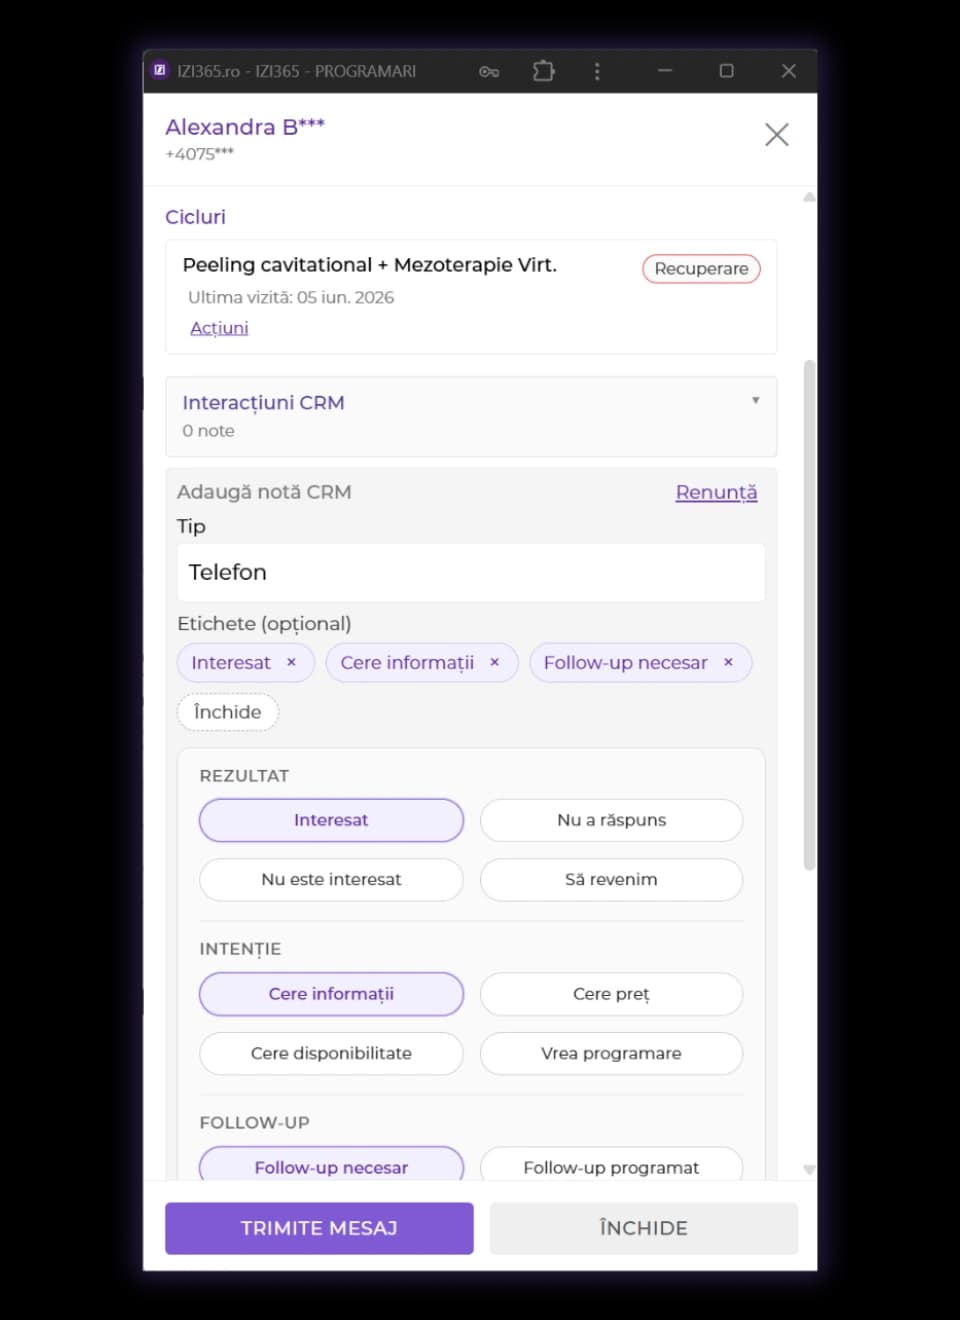Click the Ultima vizită: 05 iun. 2026 text

[291, 297]
